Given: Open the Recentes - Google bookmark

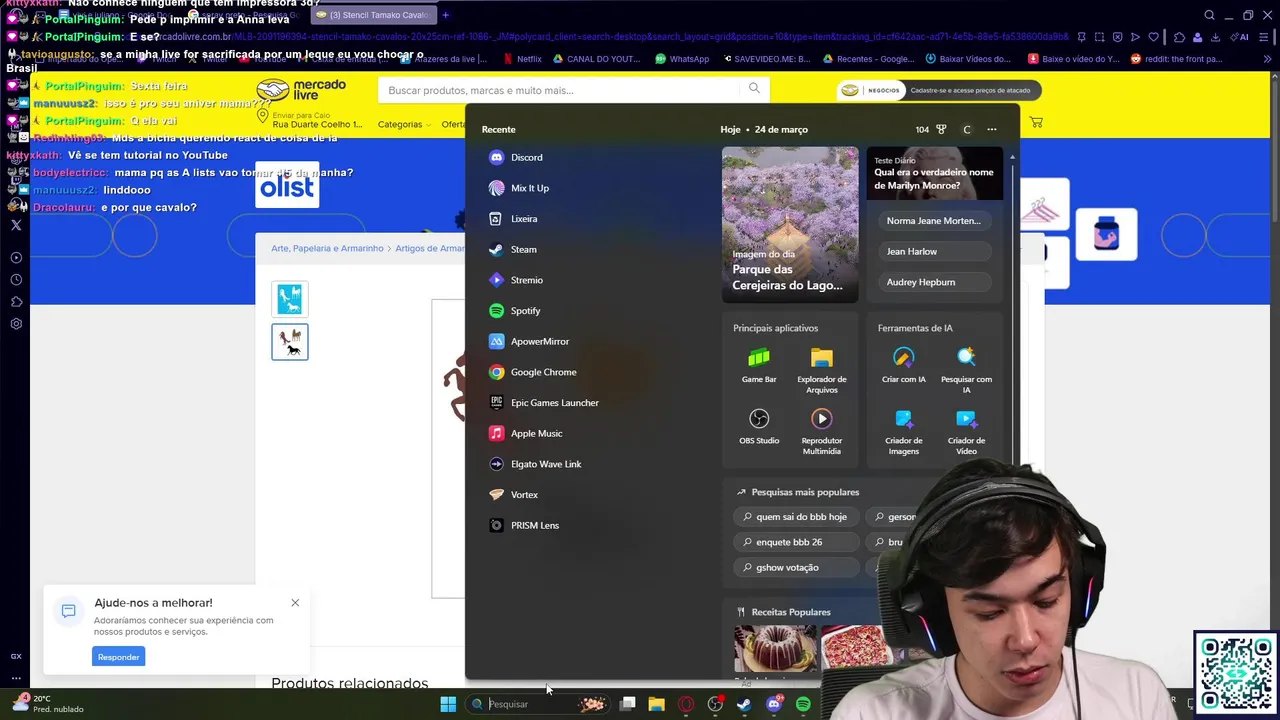Looking at the screenshot, I should pyautogui.click(x=868, y=59).
